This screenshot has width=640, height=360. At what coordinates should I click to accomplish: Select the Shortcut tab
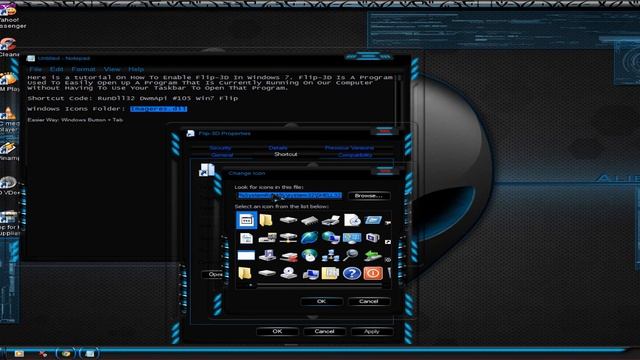point(286,154)
